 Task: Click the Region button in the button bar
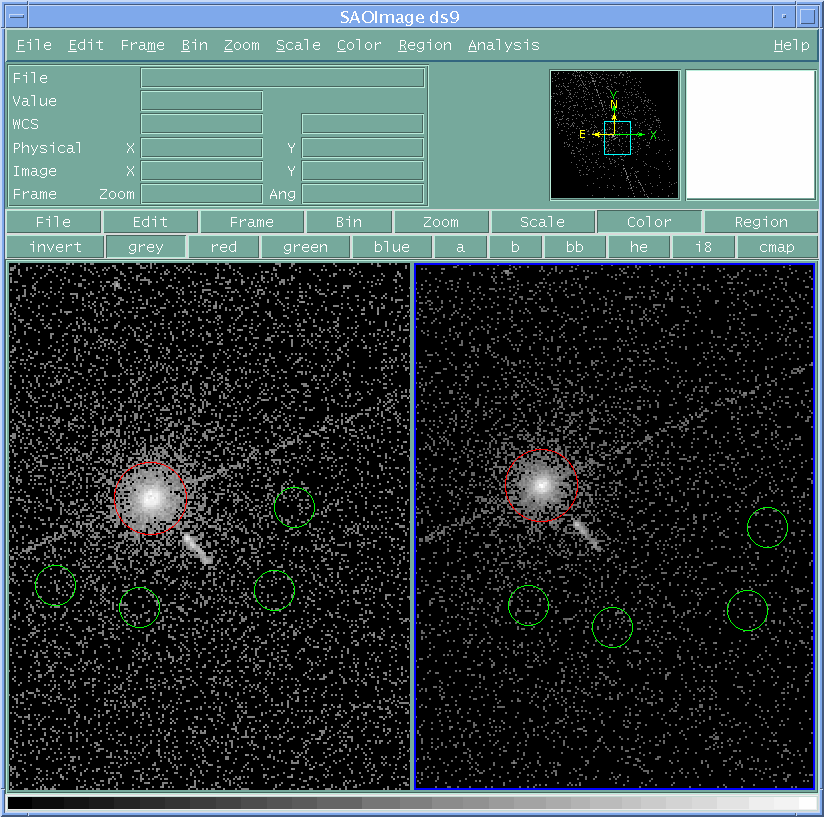coord(761,222)
